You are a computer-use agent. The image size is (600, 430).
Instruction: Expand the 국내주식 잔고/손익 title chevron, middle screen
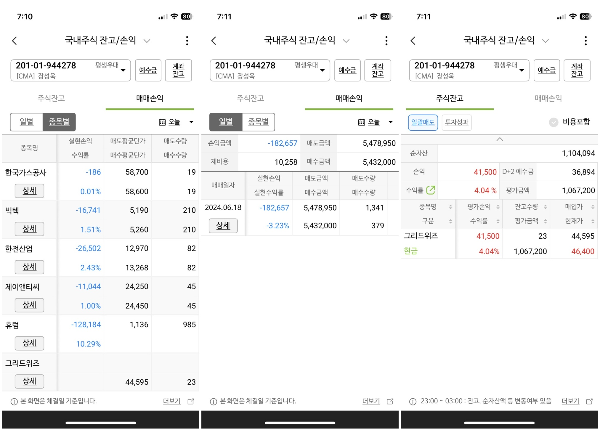pos(346,41)
